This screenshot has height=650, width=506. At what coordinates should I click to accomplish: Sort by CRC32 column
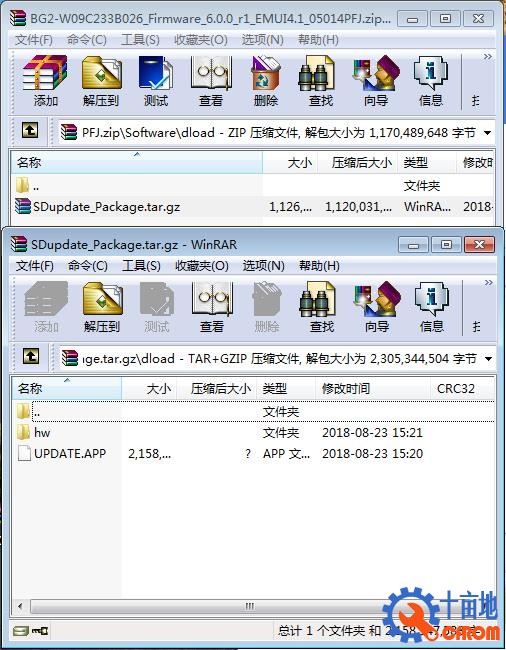pyautogui.click(x=462, y=388)
